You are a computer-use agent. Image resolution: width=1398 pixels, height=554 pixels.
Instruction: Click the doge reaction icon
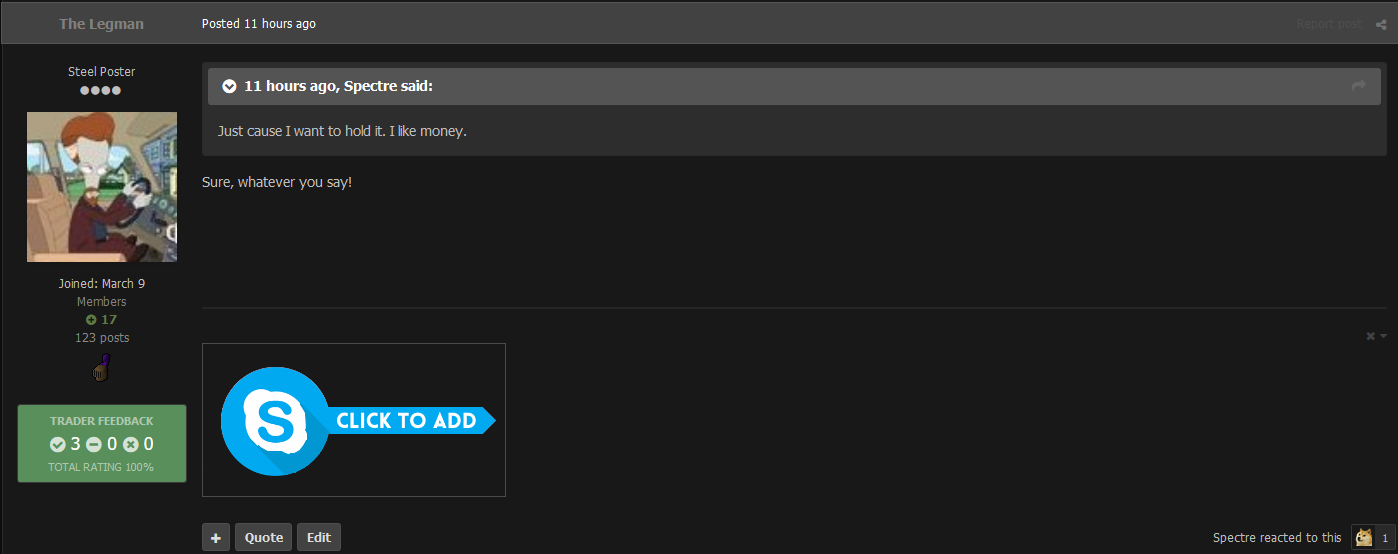(1363, 537)
